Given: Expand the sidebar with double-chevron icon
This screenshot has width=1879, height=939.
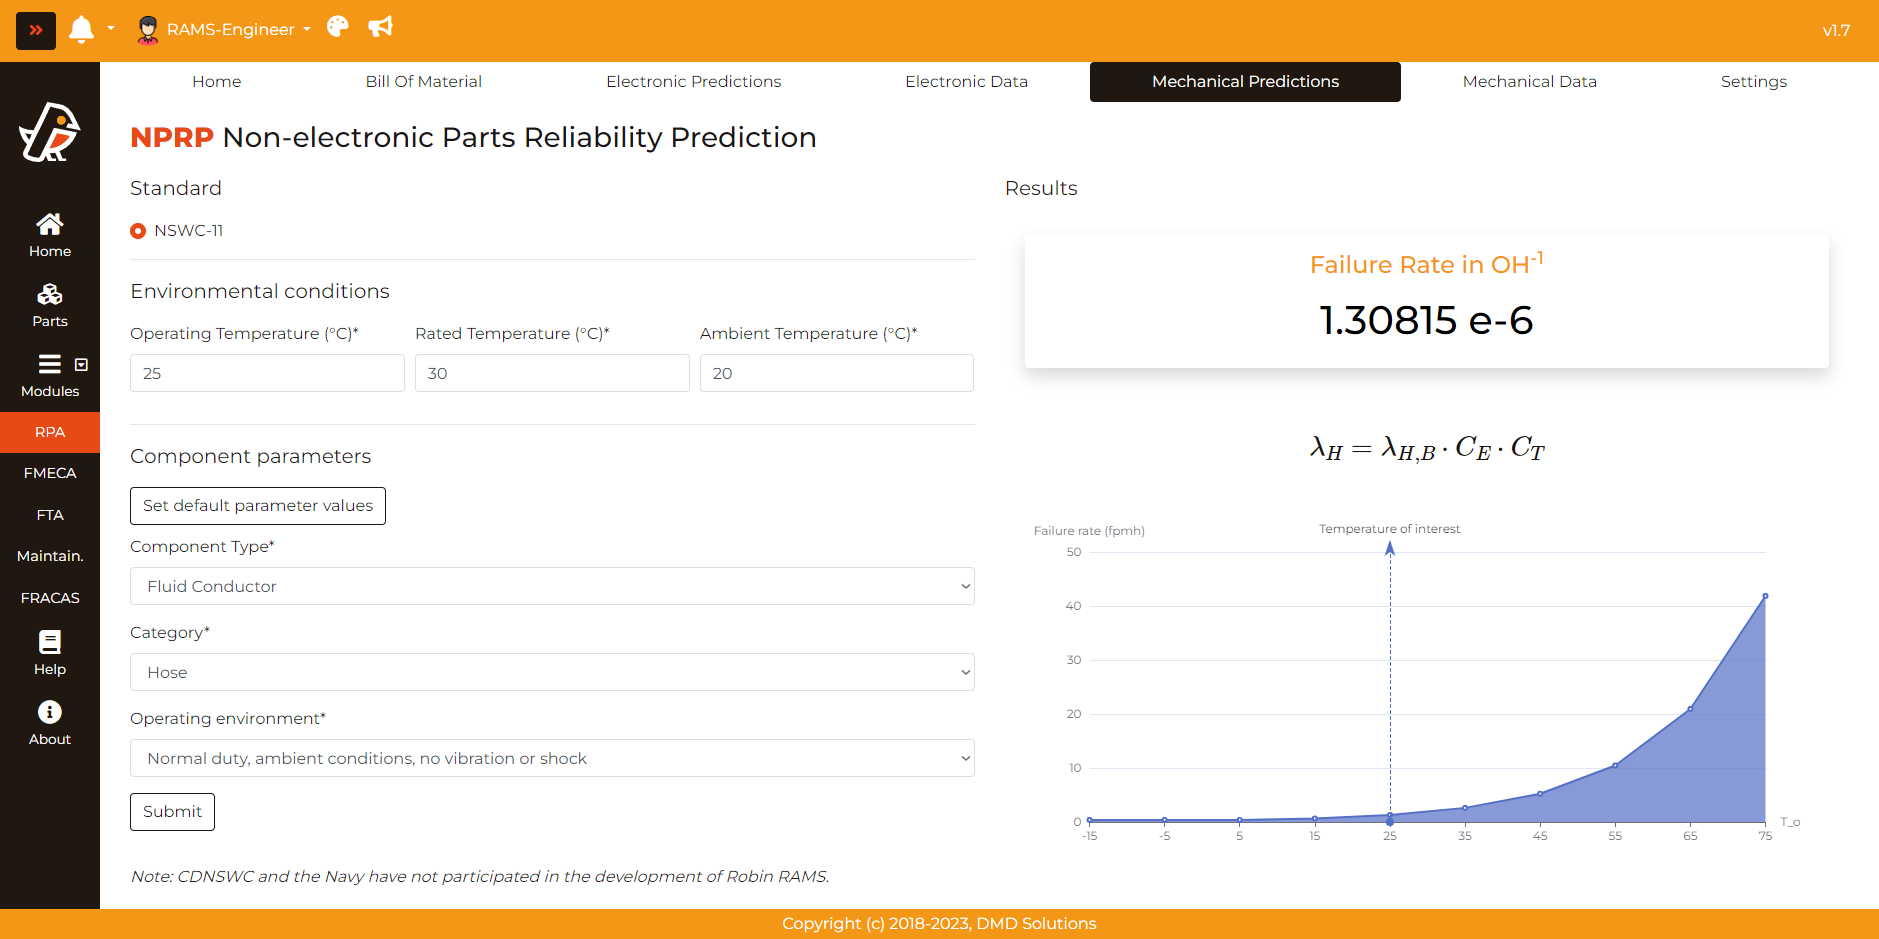Looking at the screenshot, I should 36,30.
